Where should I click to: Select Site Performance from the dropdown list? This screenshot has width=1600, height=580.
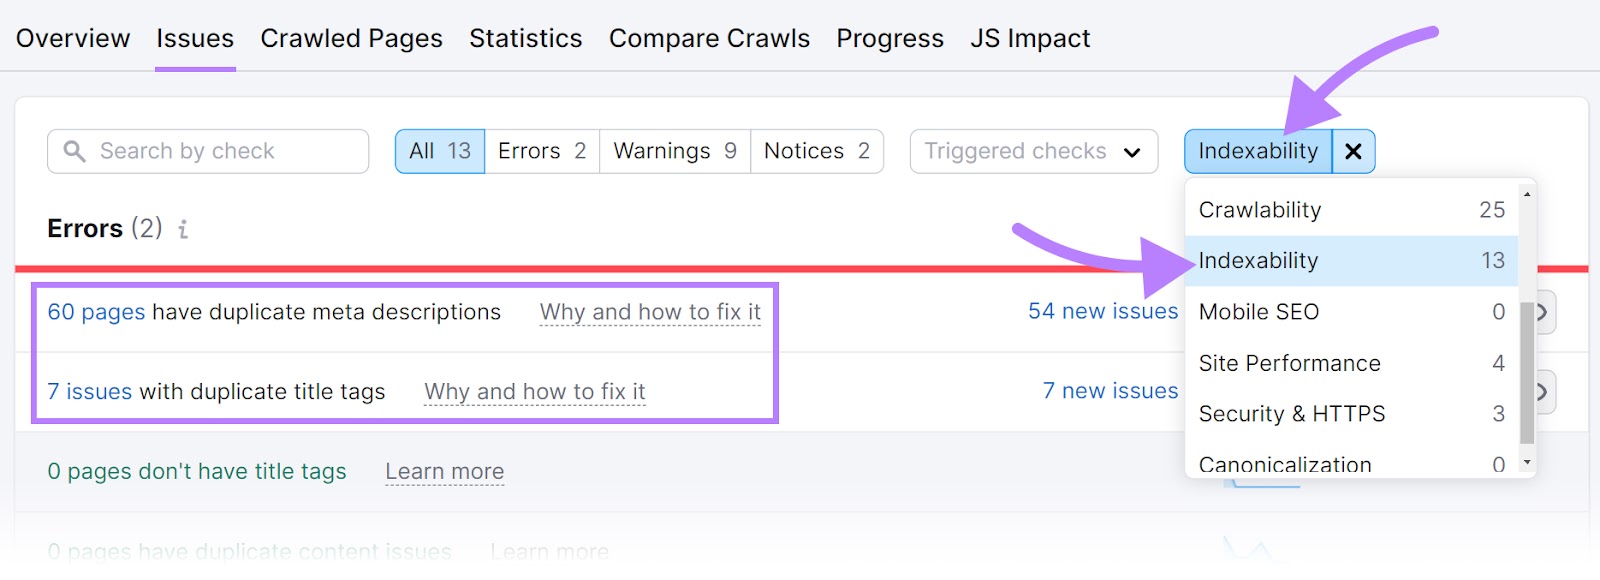coord(1289,363)
